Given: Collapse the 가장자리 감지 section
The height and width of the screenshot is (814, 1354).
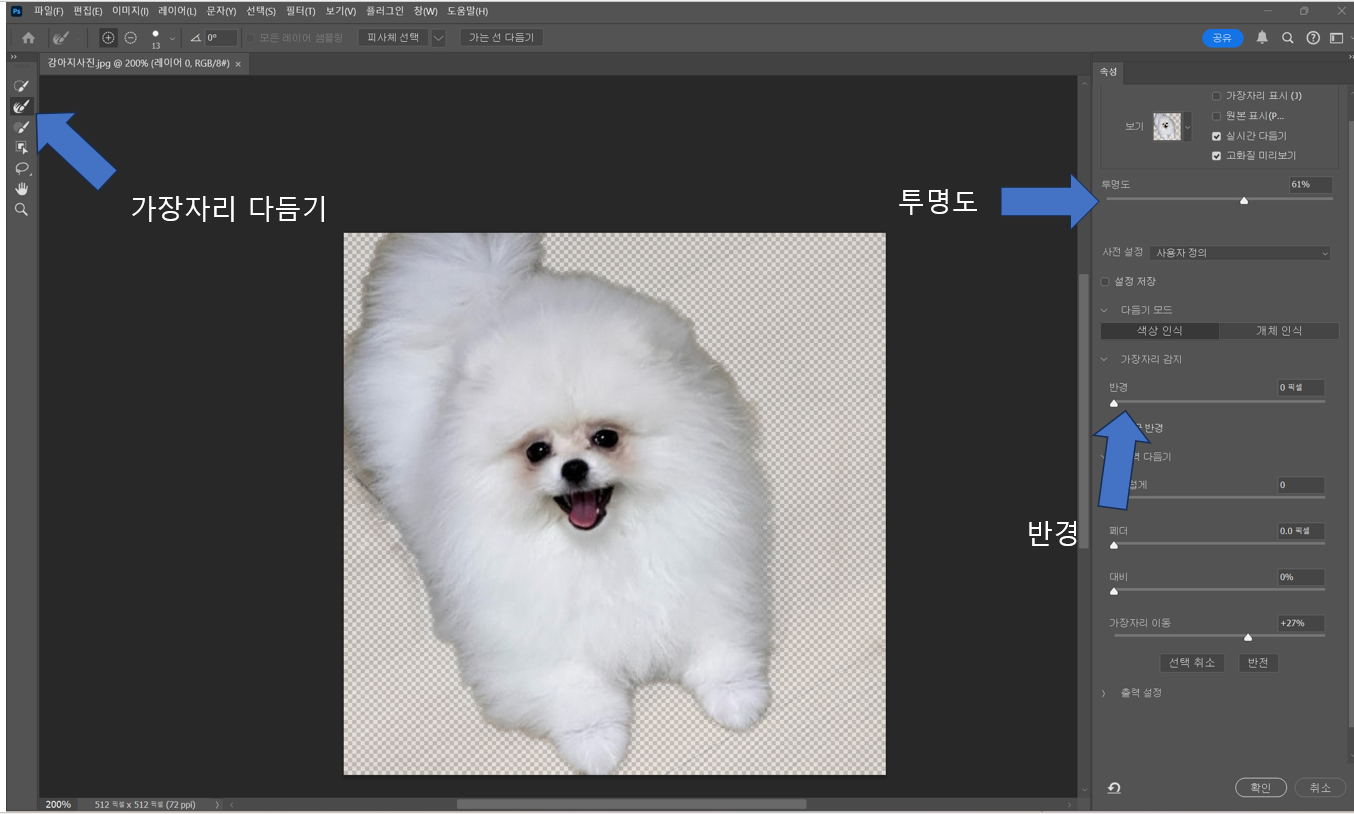Looking at the screenshot, I should point(1105,359).
